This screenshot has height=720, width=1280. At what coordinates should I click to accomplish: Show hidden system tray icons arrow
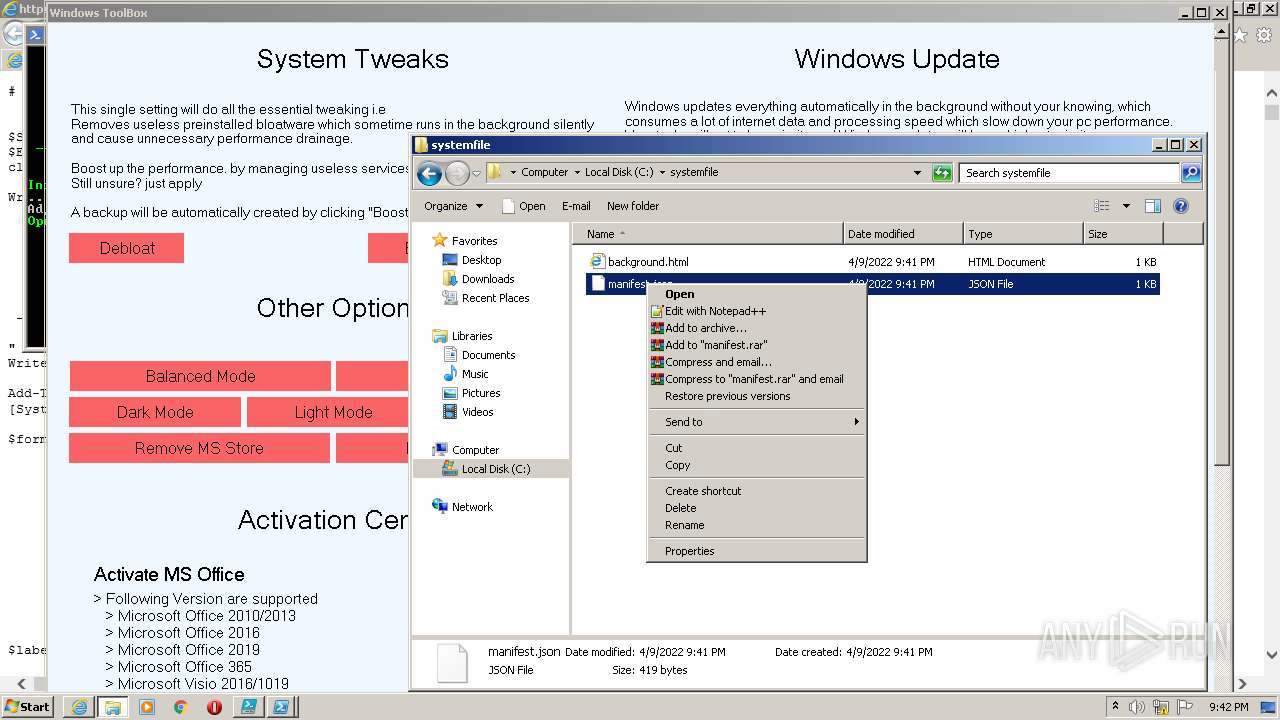click(x=1116, y=706)
